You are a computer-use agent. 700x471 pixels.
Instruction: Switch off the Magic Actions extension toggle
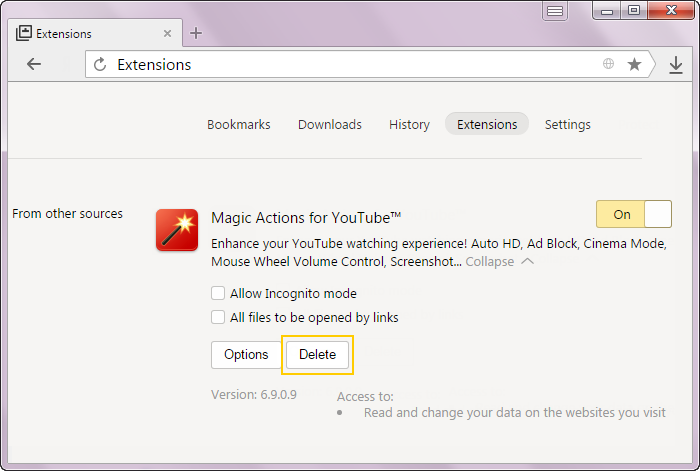tap(633, 214)
